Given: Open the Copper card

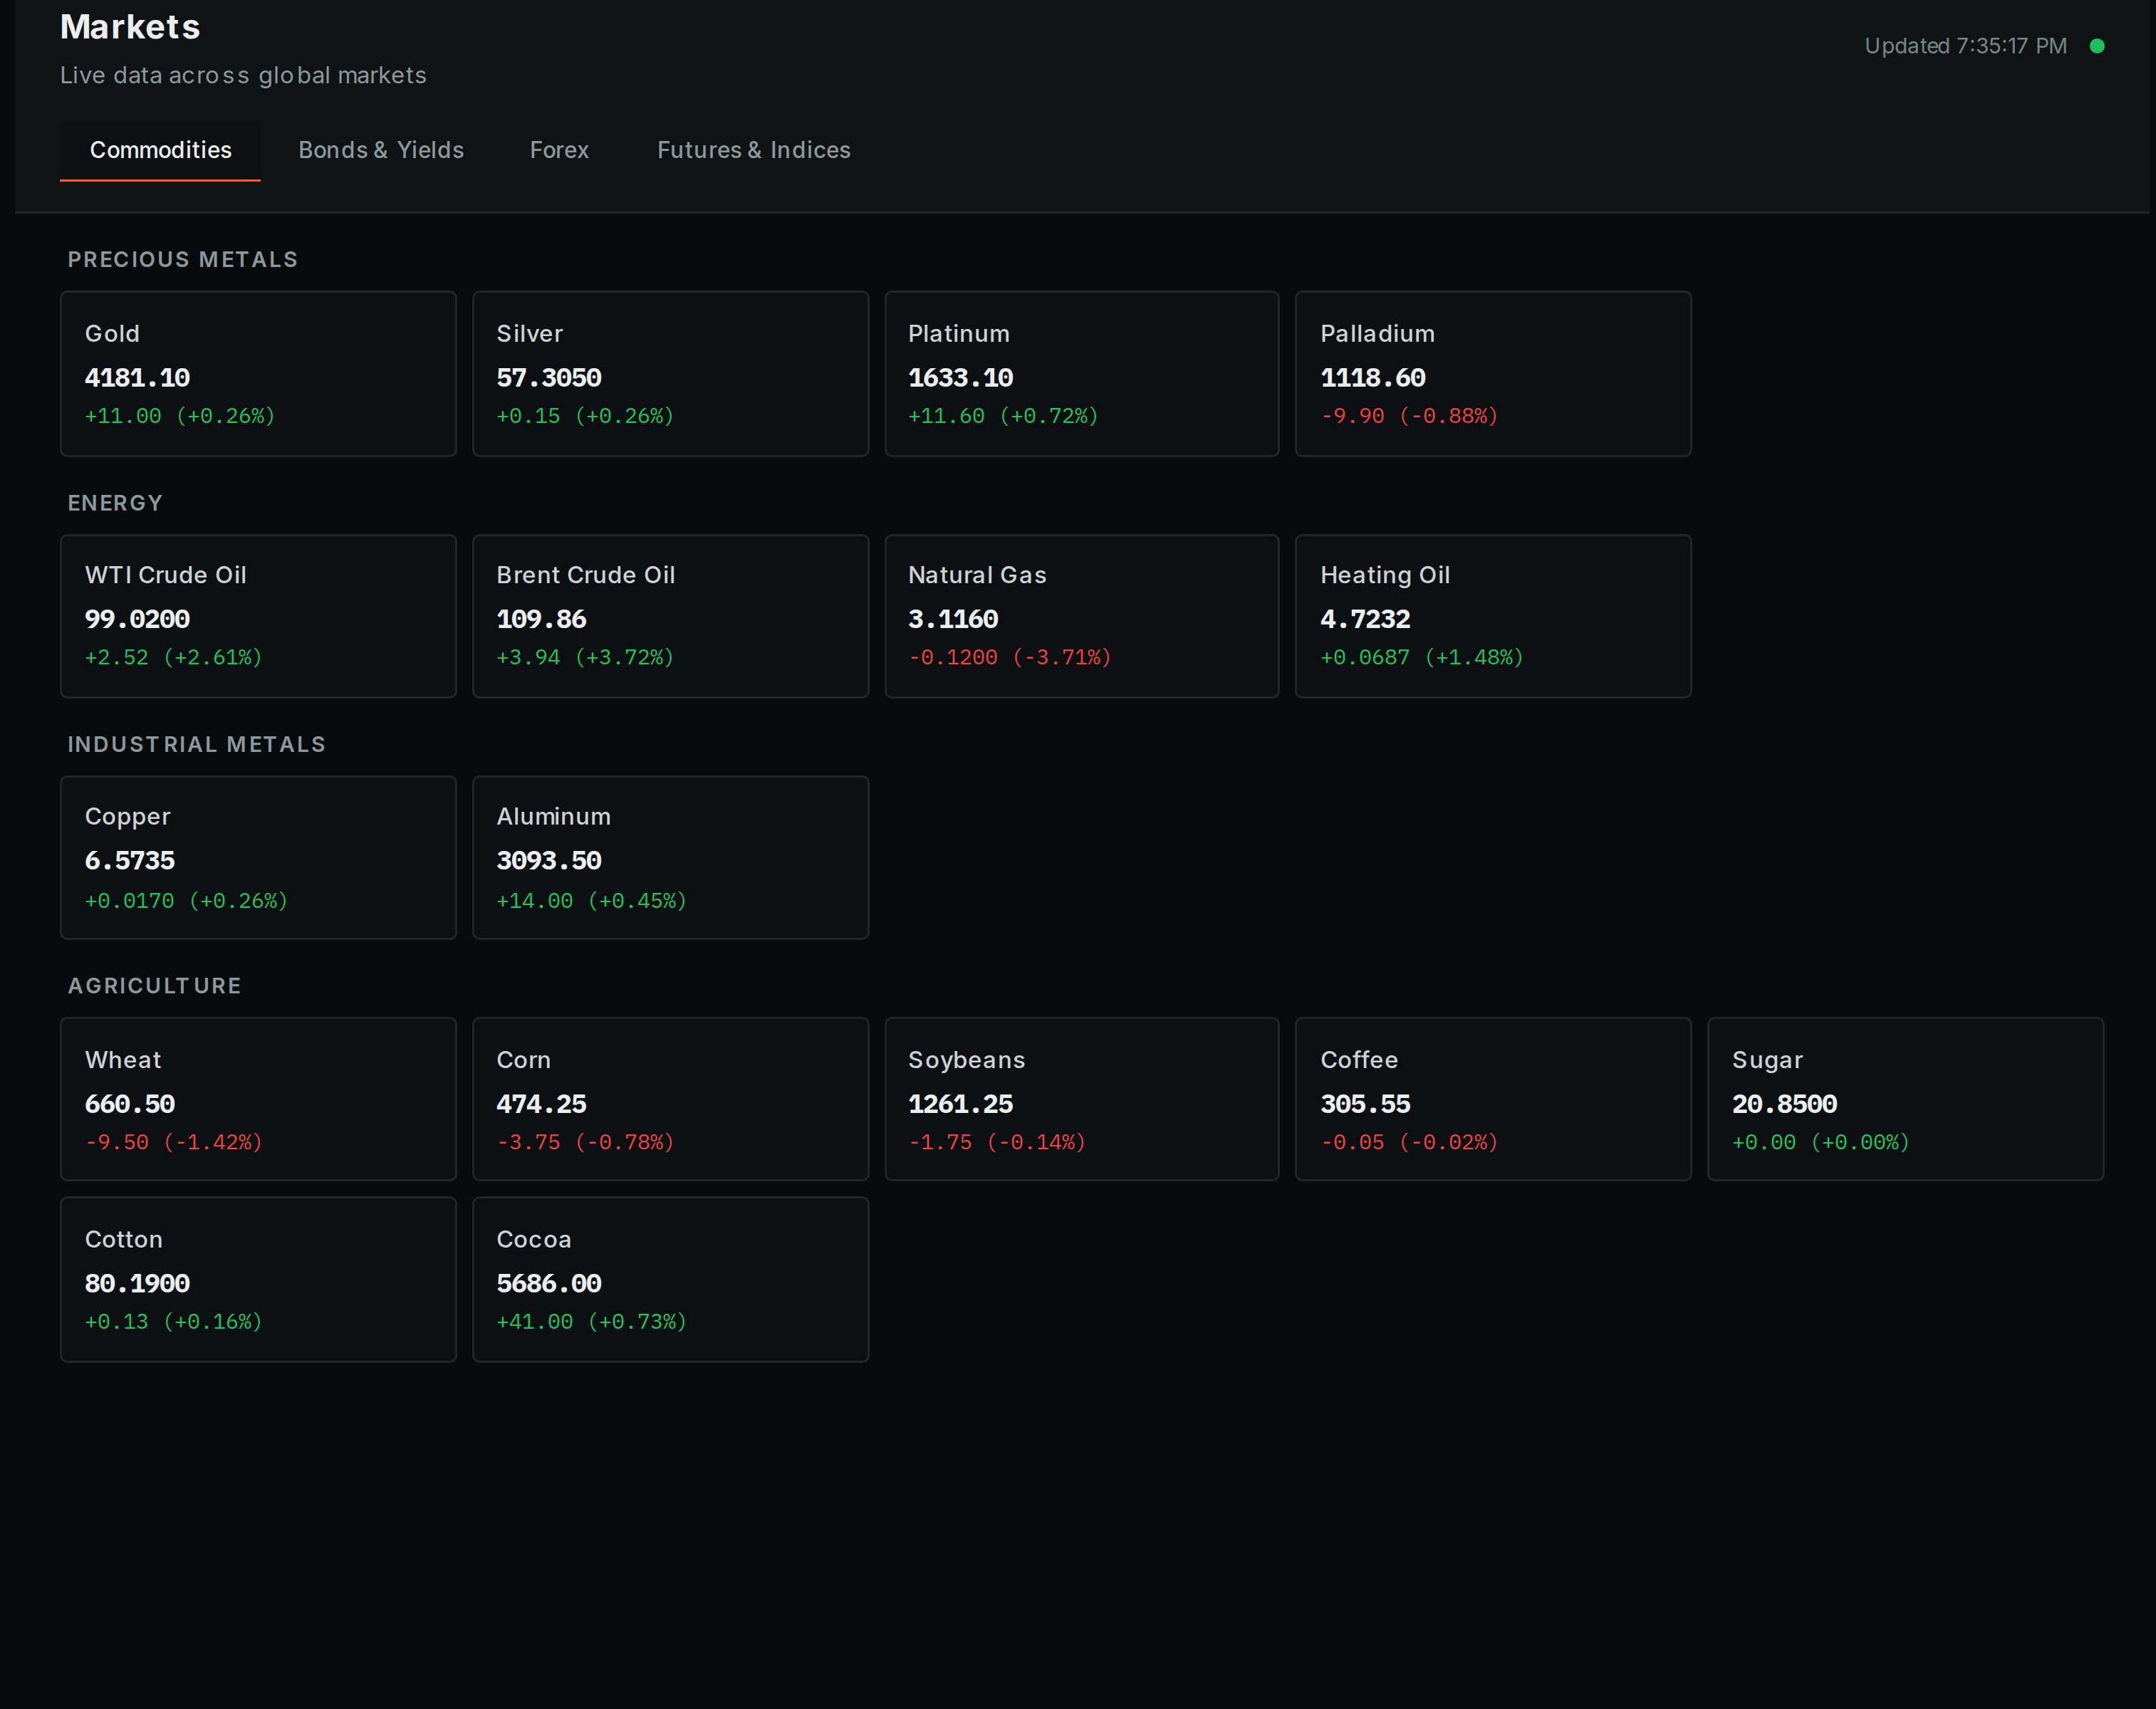Looking at the screenshot, I should (258, 858).
